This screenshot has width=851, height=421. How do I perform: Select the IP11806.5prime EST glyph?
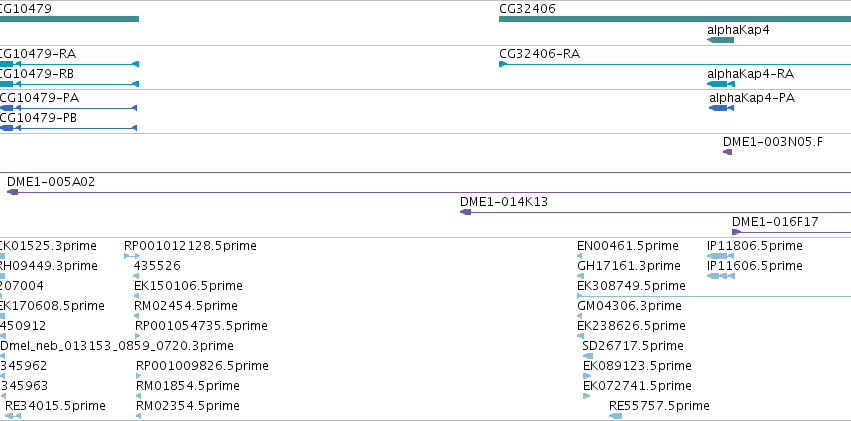point(717,256)
